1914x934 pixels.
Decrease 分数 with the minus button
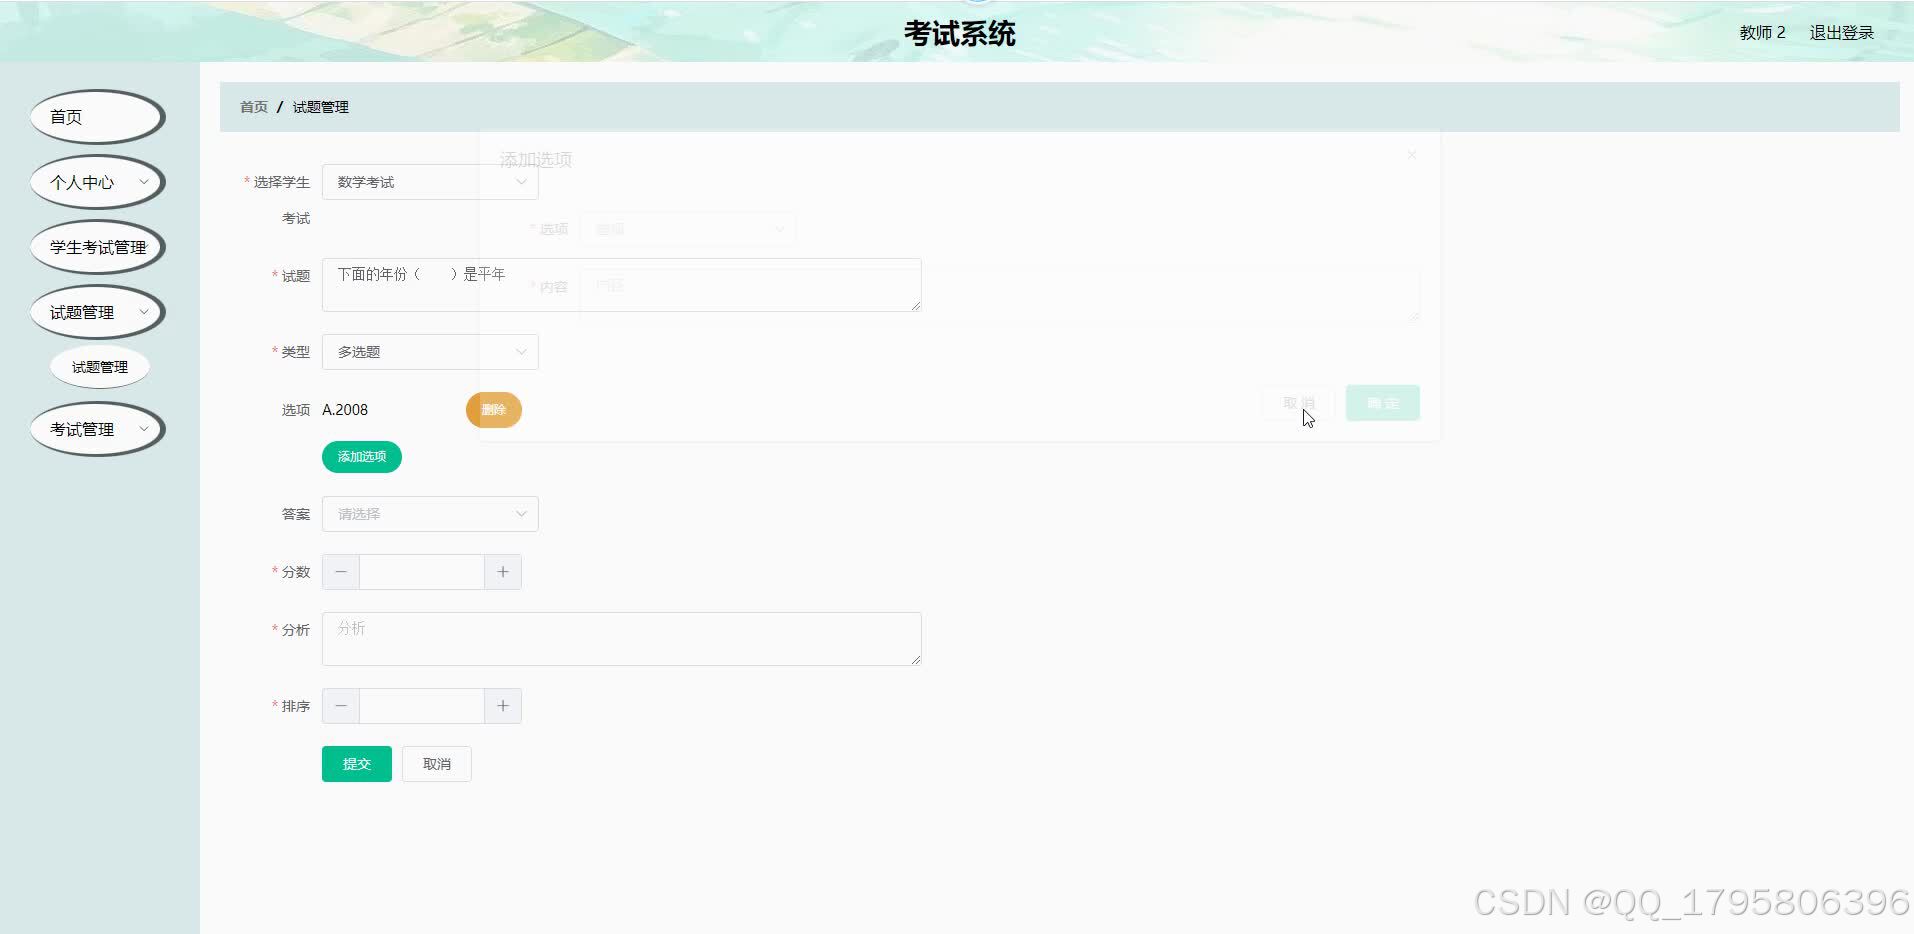(341, 572)
